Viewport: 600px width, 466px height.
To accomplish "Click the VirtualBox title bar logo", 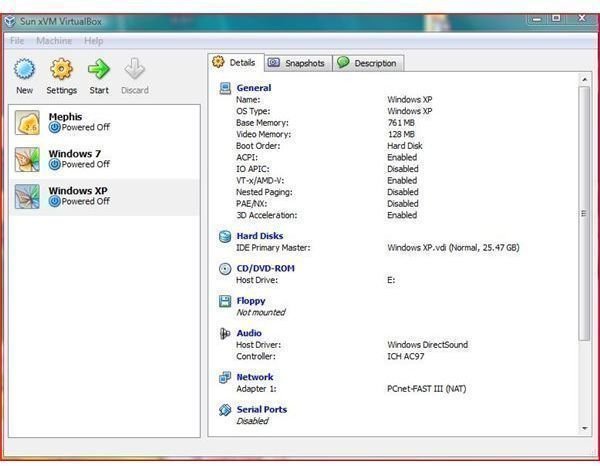I will pyautogui.click(x=10, y=21).
